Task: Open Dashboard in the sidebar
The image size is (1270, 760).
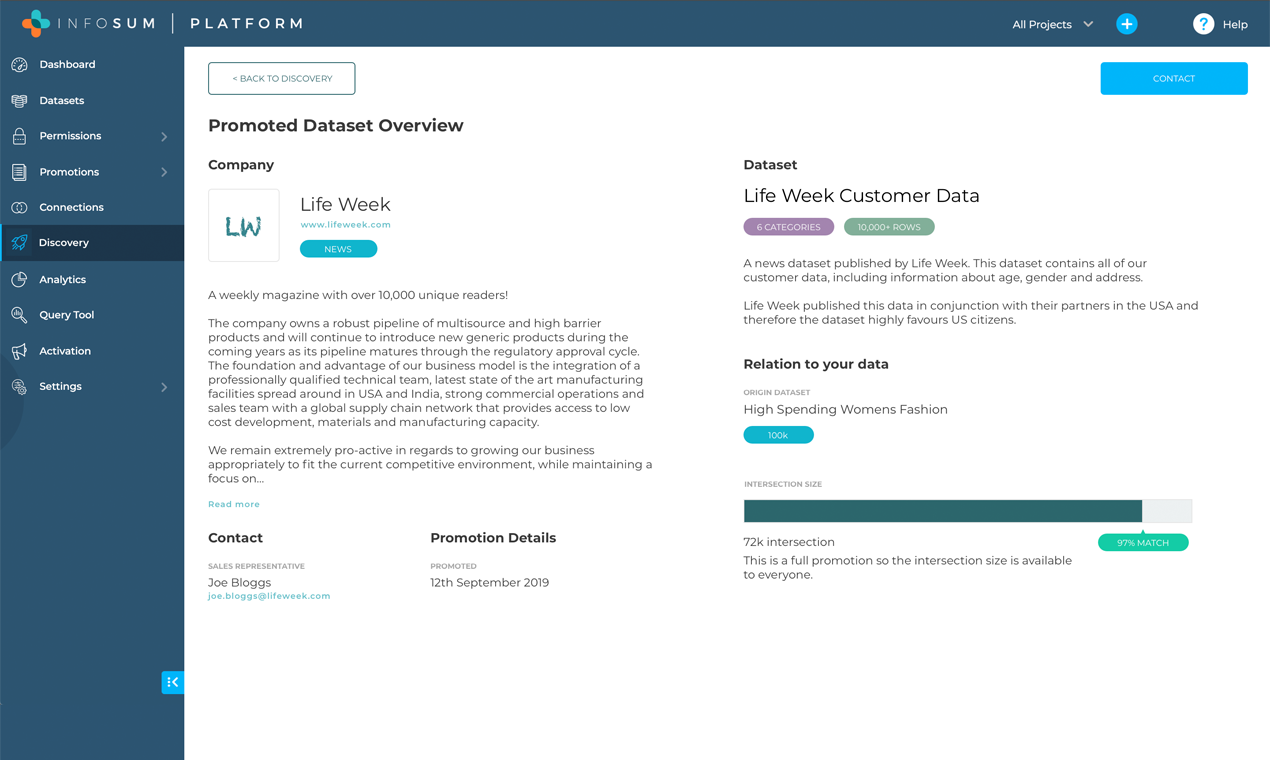Action: click(x=92, y=65)
